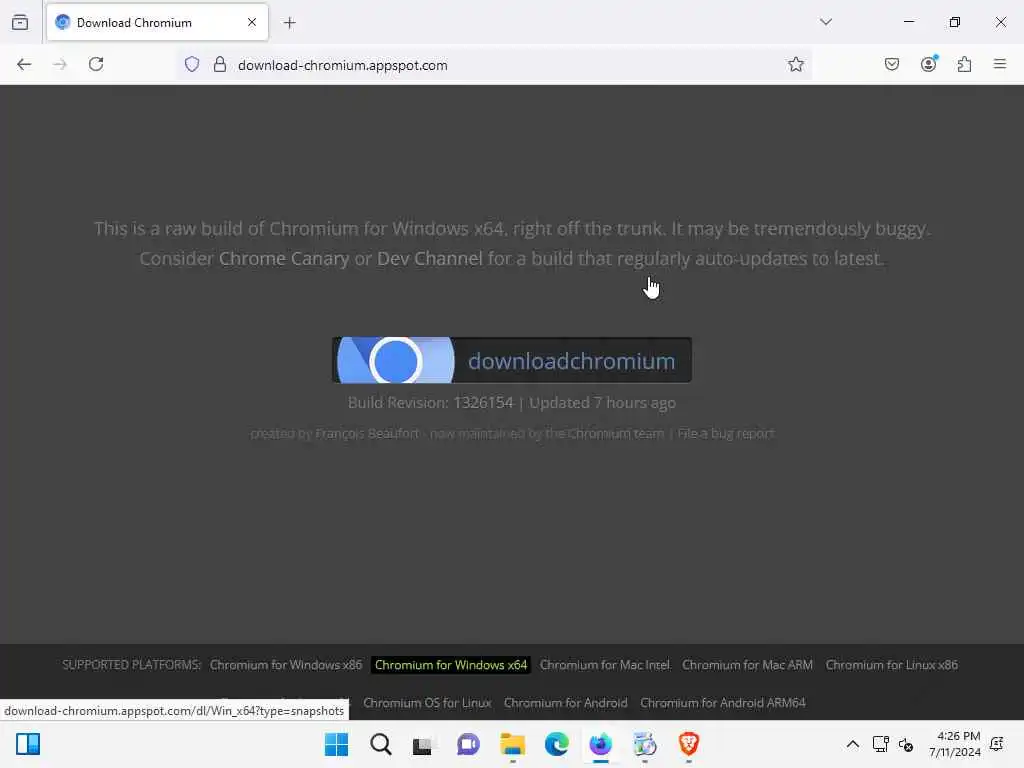Open Windows Start menu
This screenshot has width=1024, height=768.
pyautogui.click(x=336, y=744)
